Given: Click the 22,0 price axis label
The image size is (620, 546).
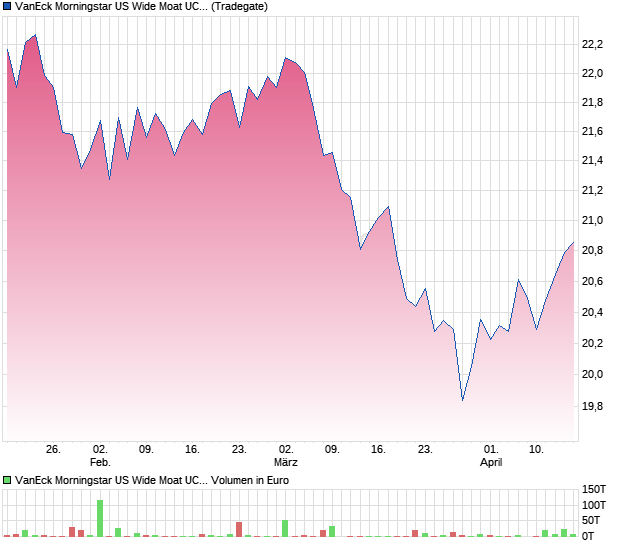Looking at the screenshot, I should [592, 74].
